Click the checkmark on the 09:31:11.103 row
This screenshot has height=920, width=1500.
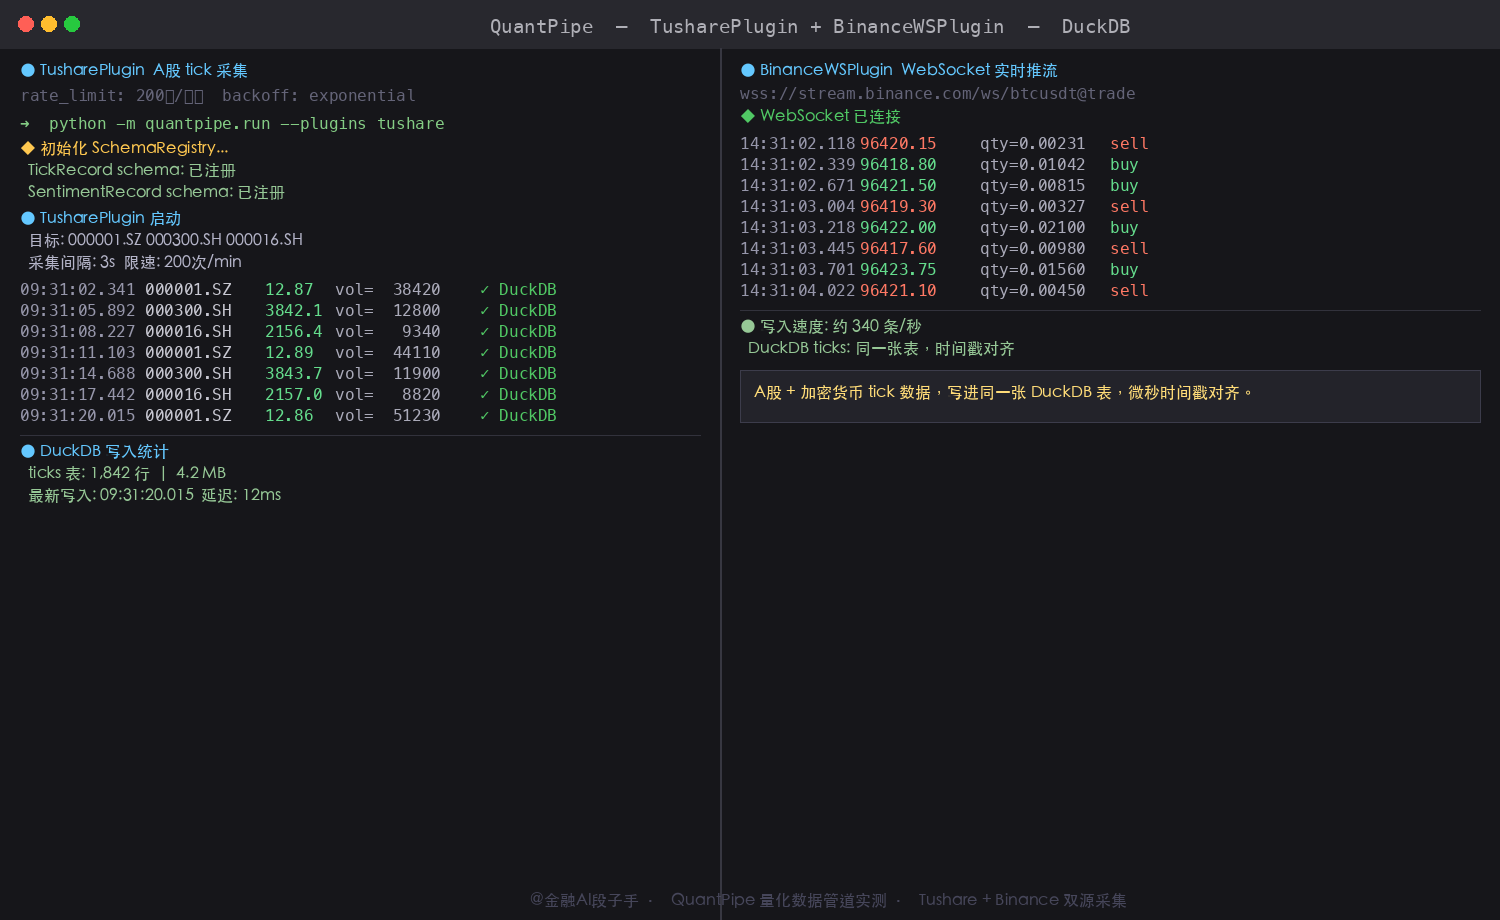click(484, 353)
